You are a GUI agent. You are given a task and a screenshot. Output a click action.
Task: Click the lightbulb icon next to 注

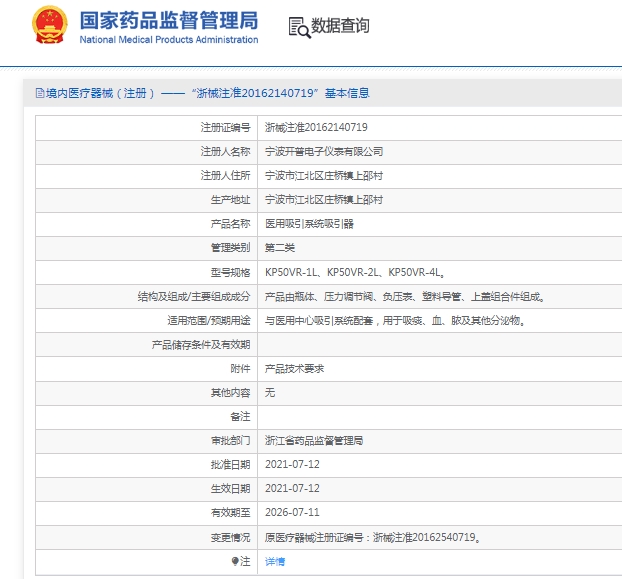235,561
